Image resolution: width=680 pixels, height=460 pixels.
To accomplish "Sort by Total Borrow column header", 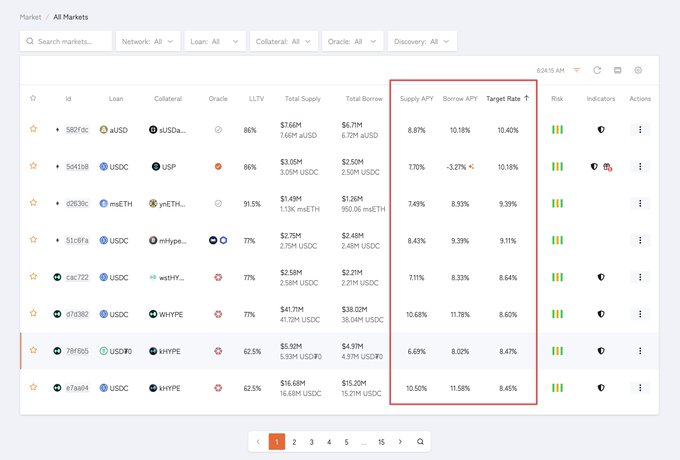I will [x=364, y=98].
